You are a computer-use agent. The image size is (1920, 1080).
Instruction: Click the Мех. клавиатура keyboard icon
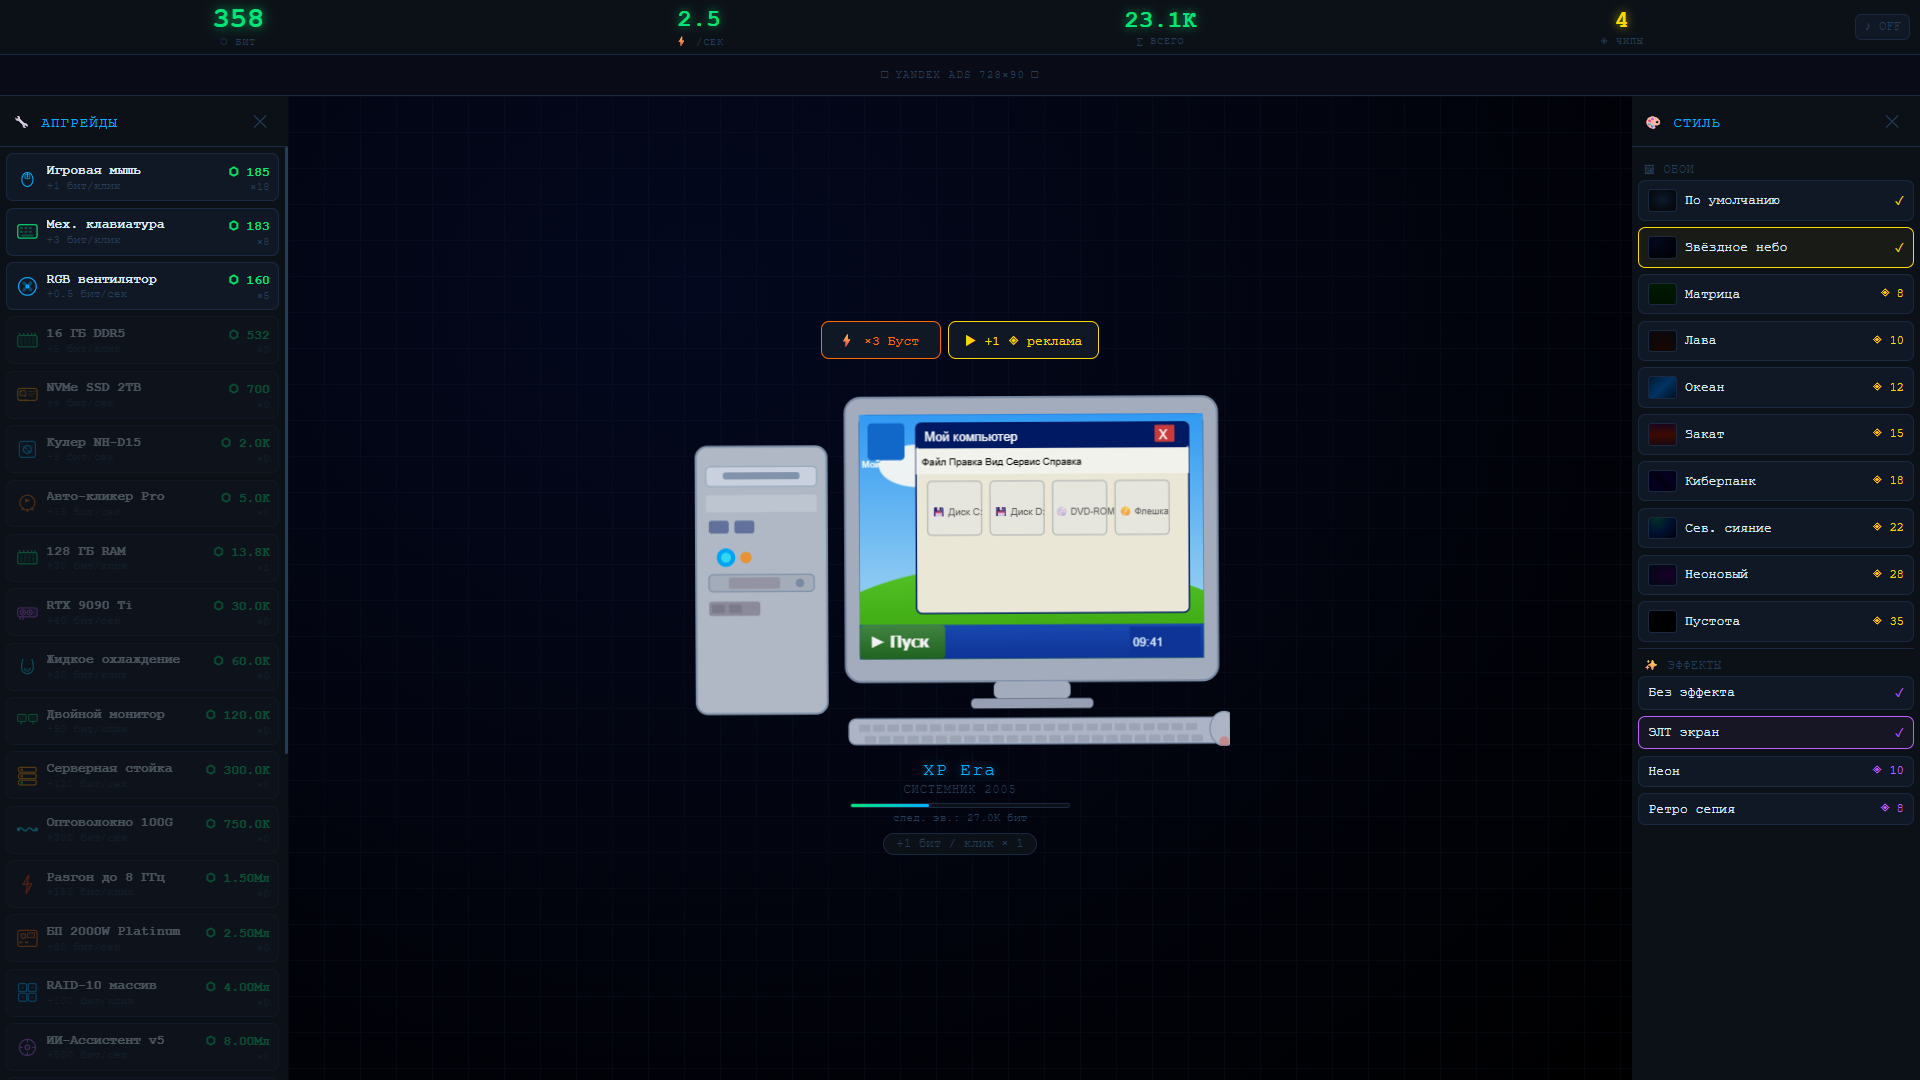27,232
